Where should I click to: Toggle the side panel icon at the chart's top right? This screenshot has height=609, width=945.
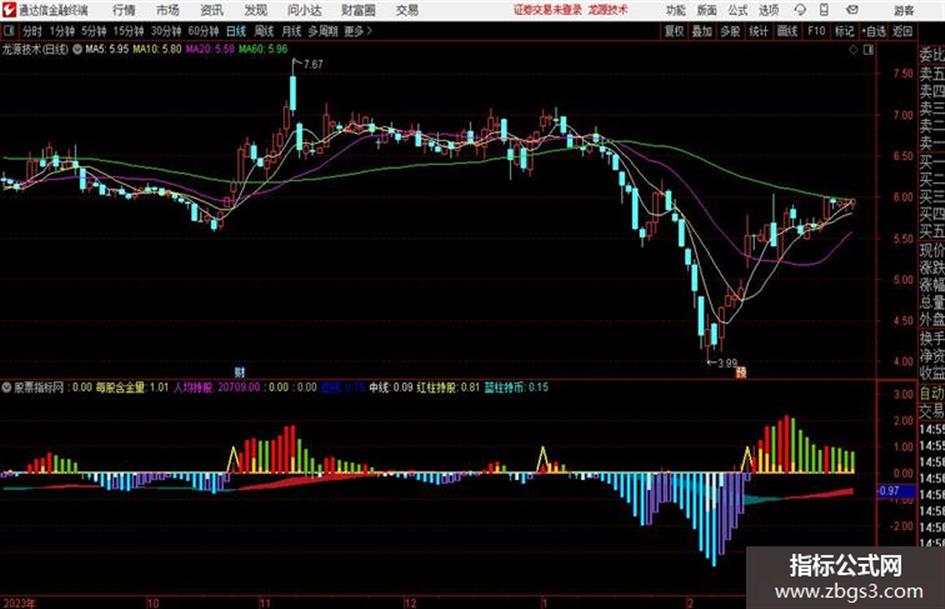coord(868,50)
